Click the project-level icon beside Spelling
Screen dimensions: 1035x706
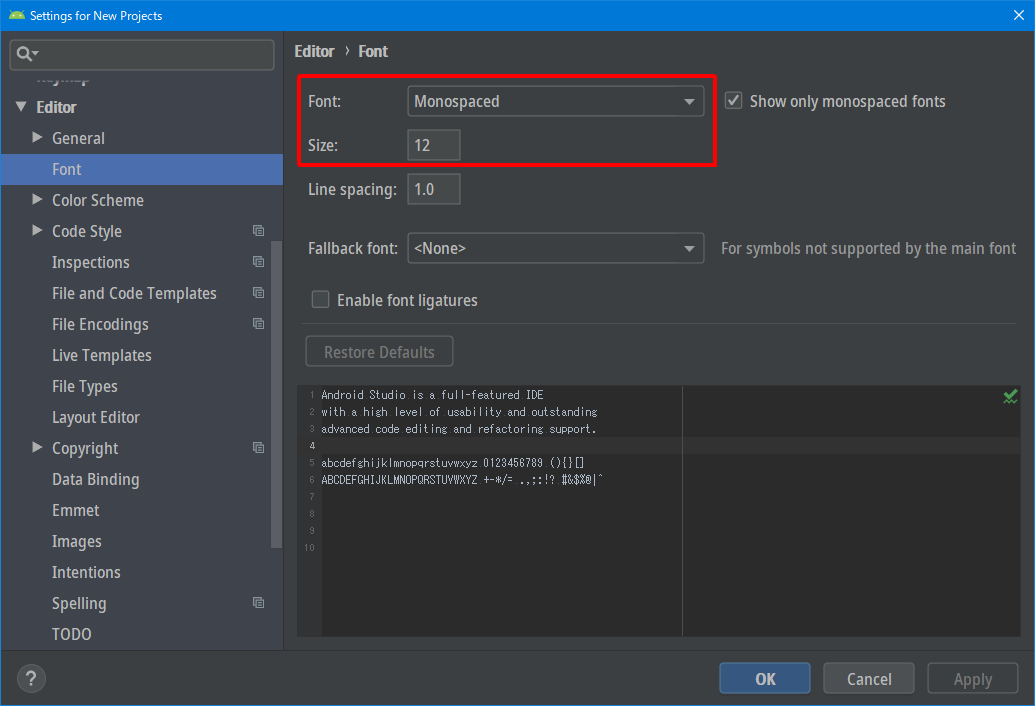pyautogui.click(x=258, y=603)
